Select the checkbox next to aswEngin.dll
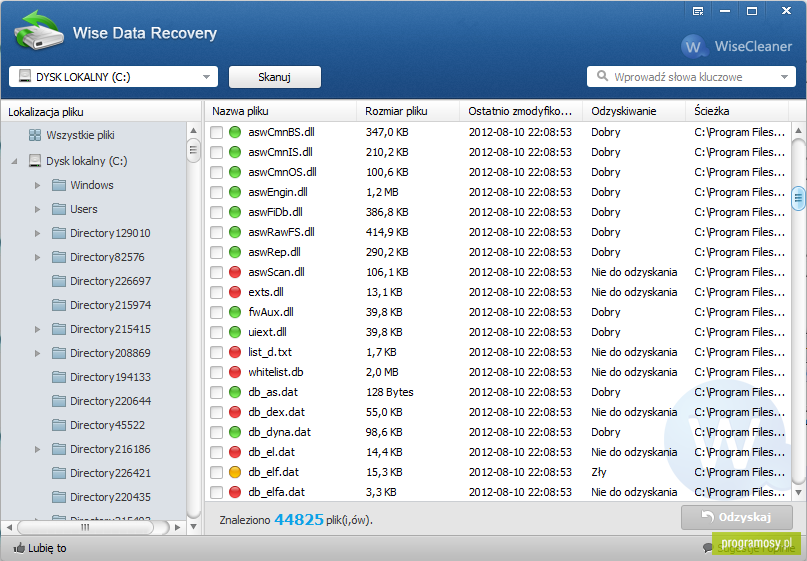The image size is (807, 561). (217, 192)
